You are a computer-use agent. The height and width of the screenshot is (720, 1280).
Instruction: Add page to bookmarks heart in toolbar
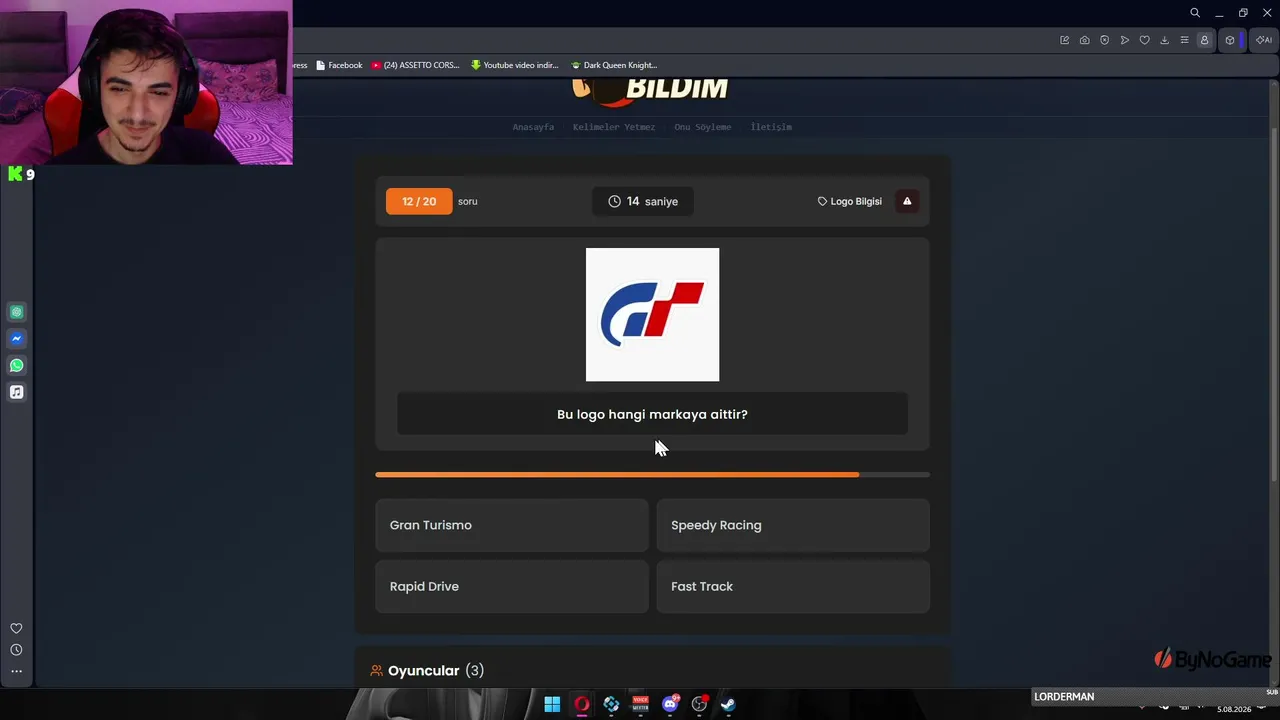tap(1145, 40)
